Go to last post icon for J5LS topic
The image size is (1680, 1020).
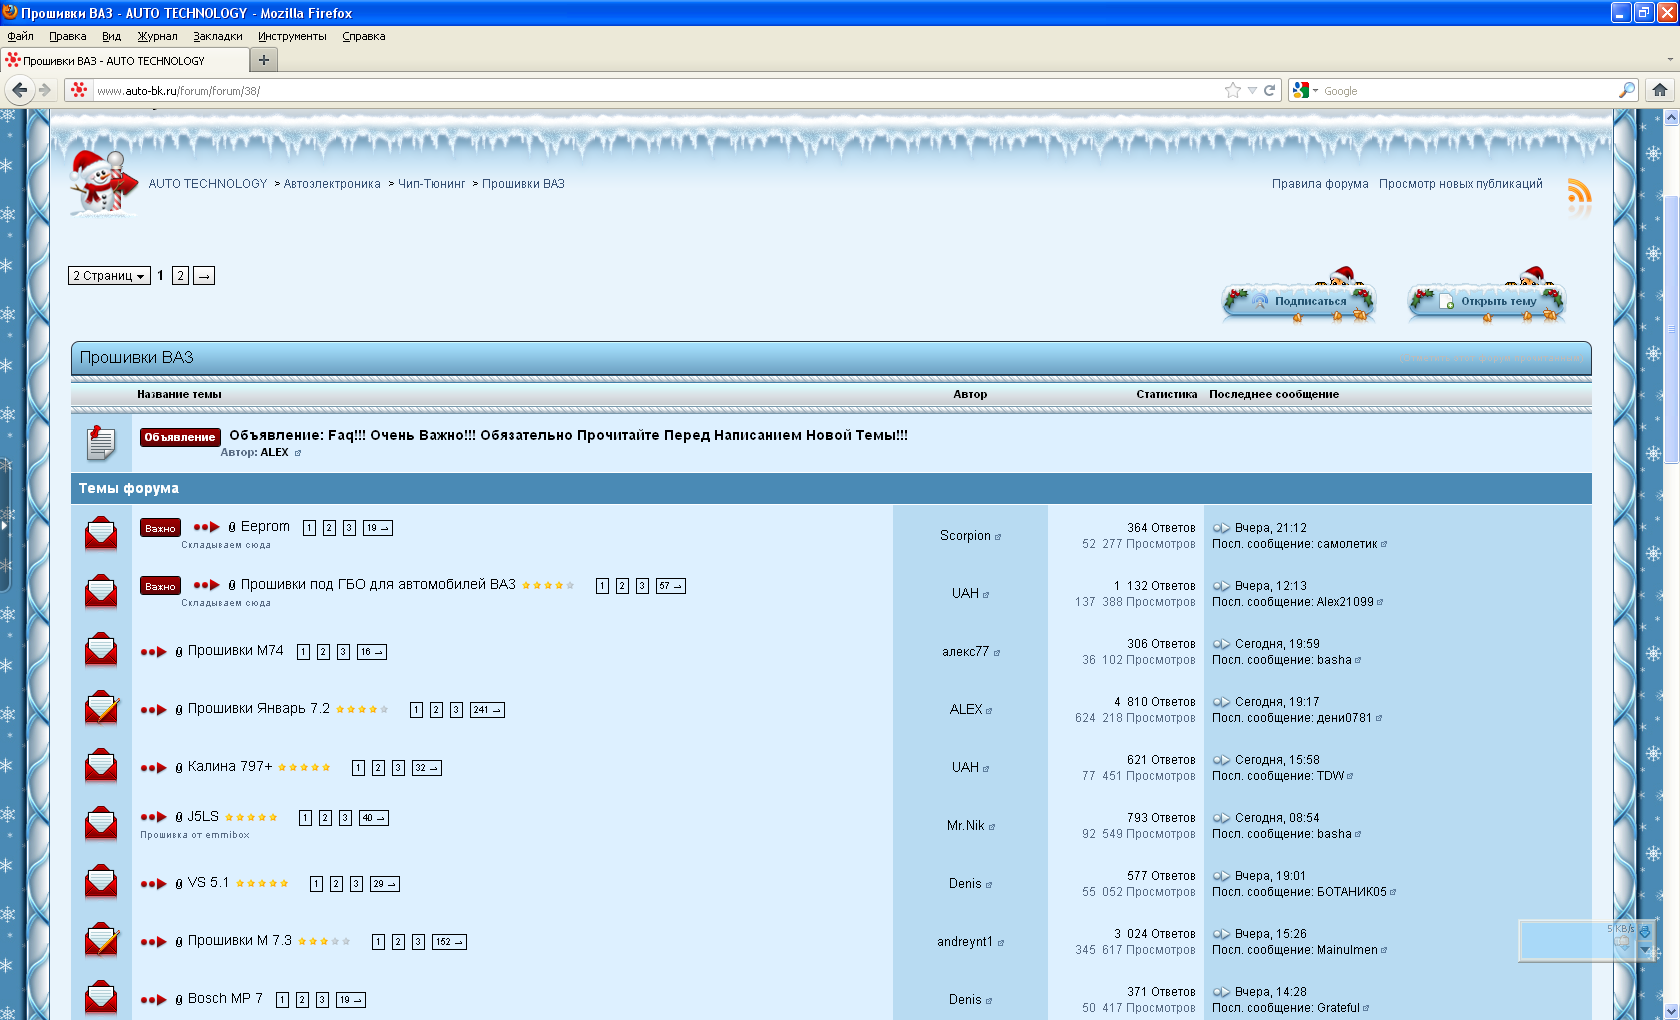1221,818
